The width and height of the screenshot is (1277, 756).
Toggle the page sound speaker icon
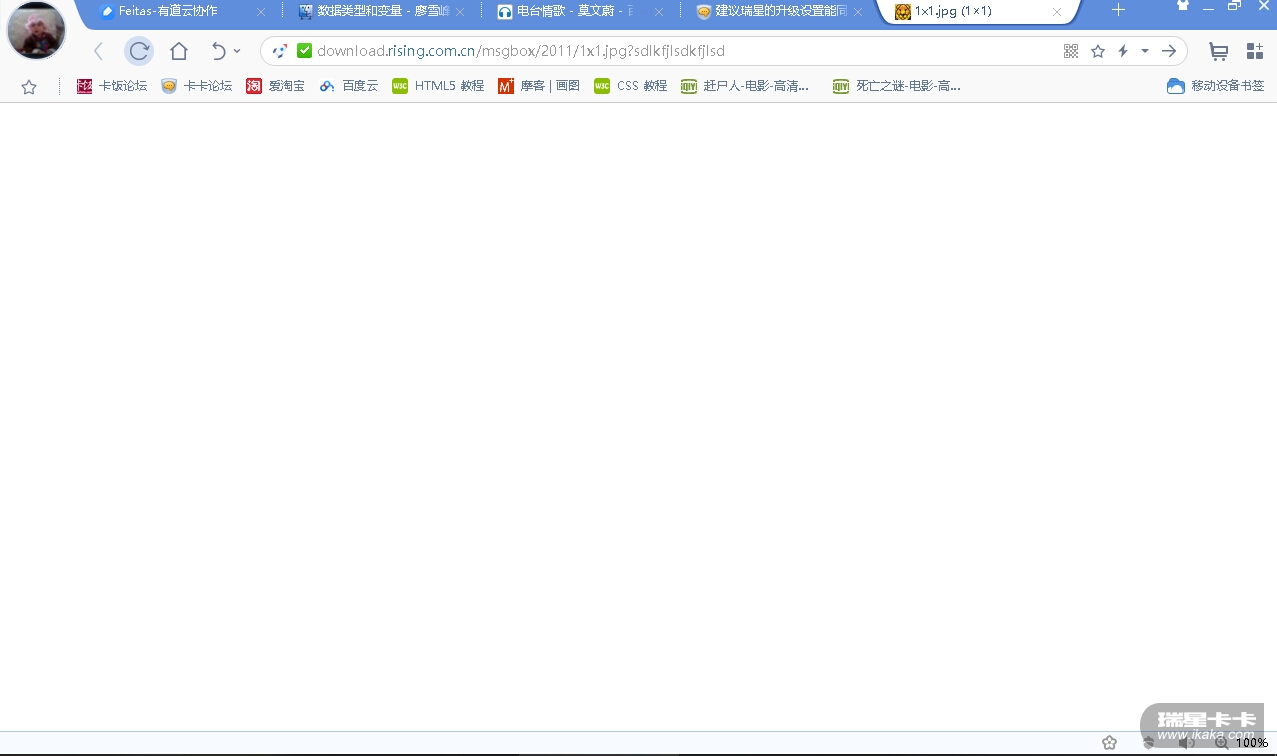coord(1186,742)
